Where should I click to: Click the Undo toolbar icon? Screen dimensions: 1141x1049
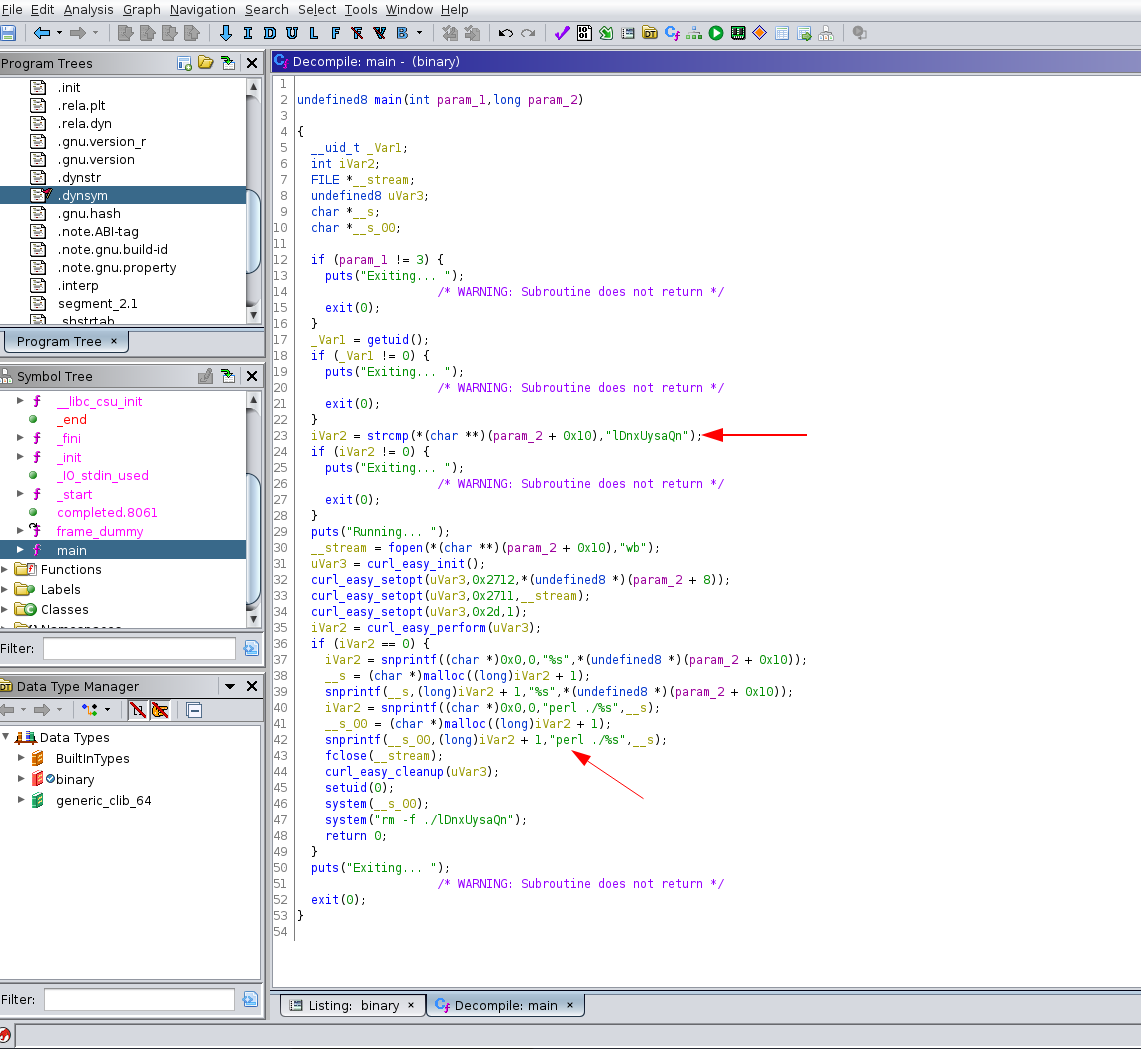pyautogui.click(x=506, y=33)
